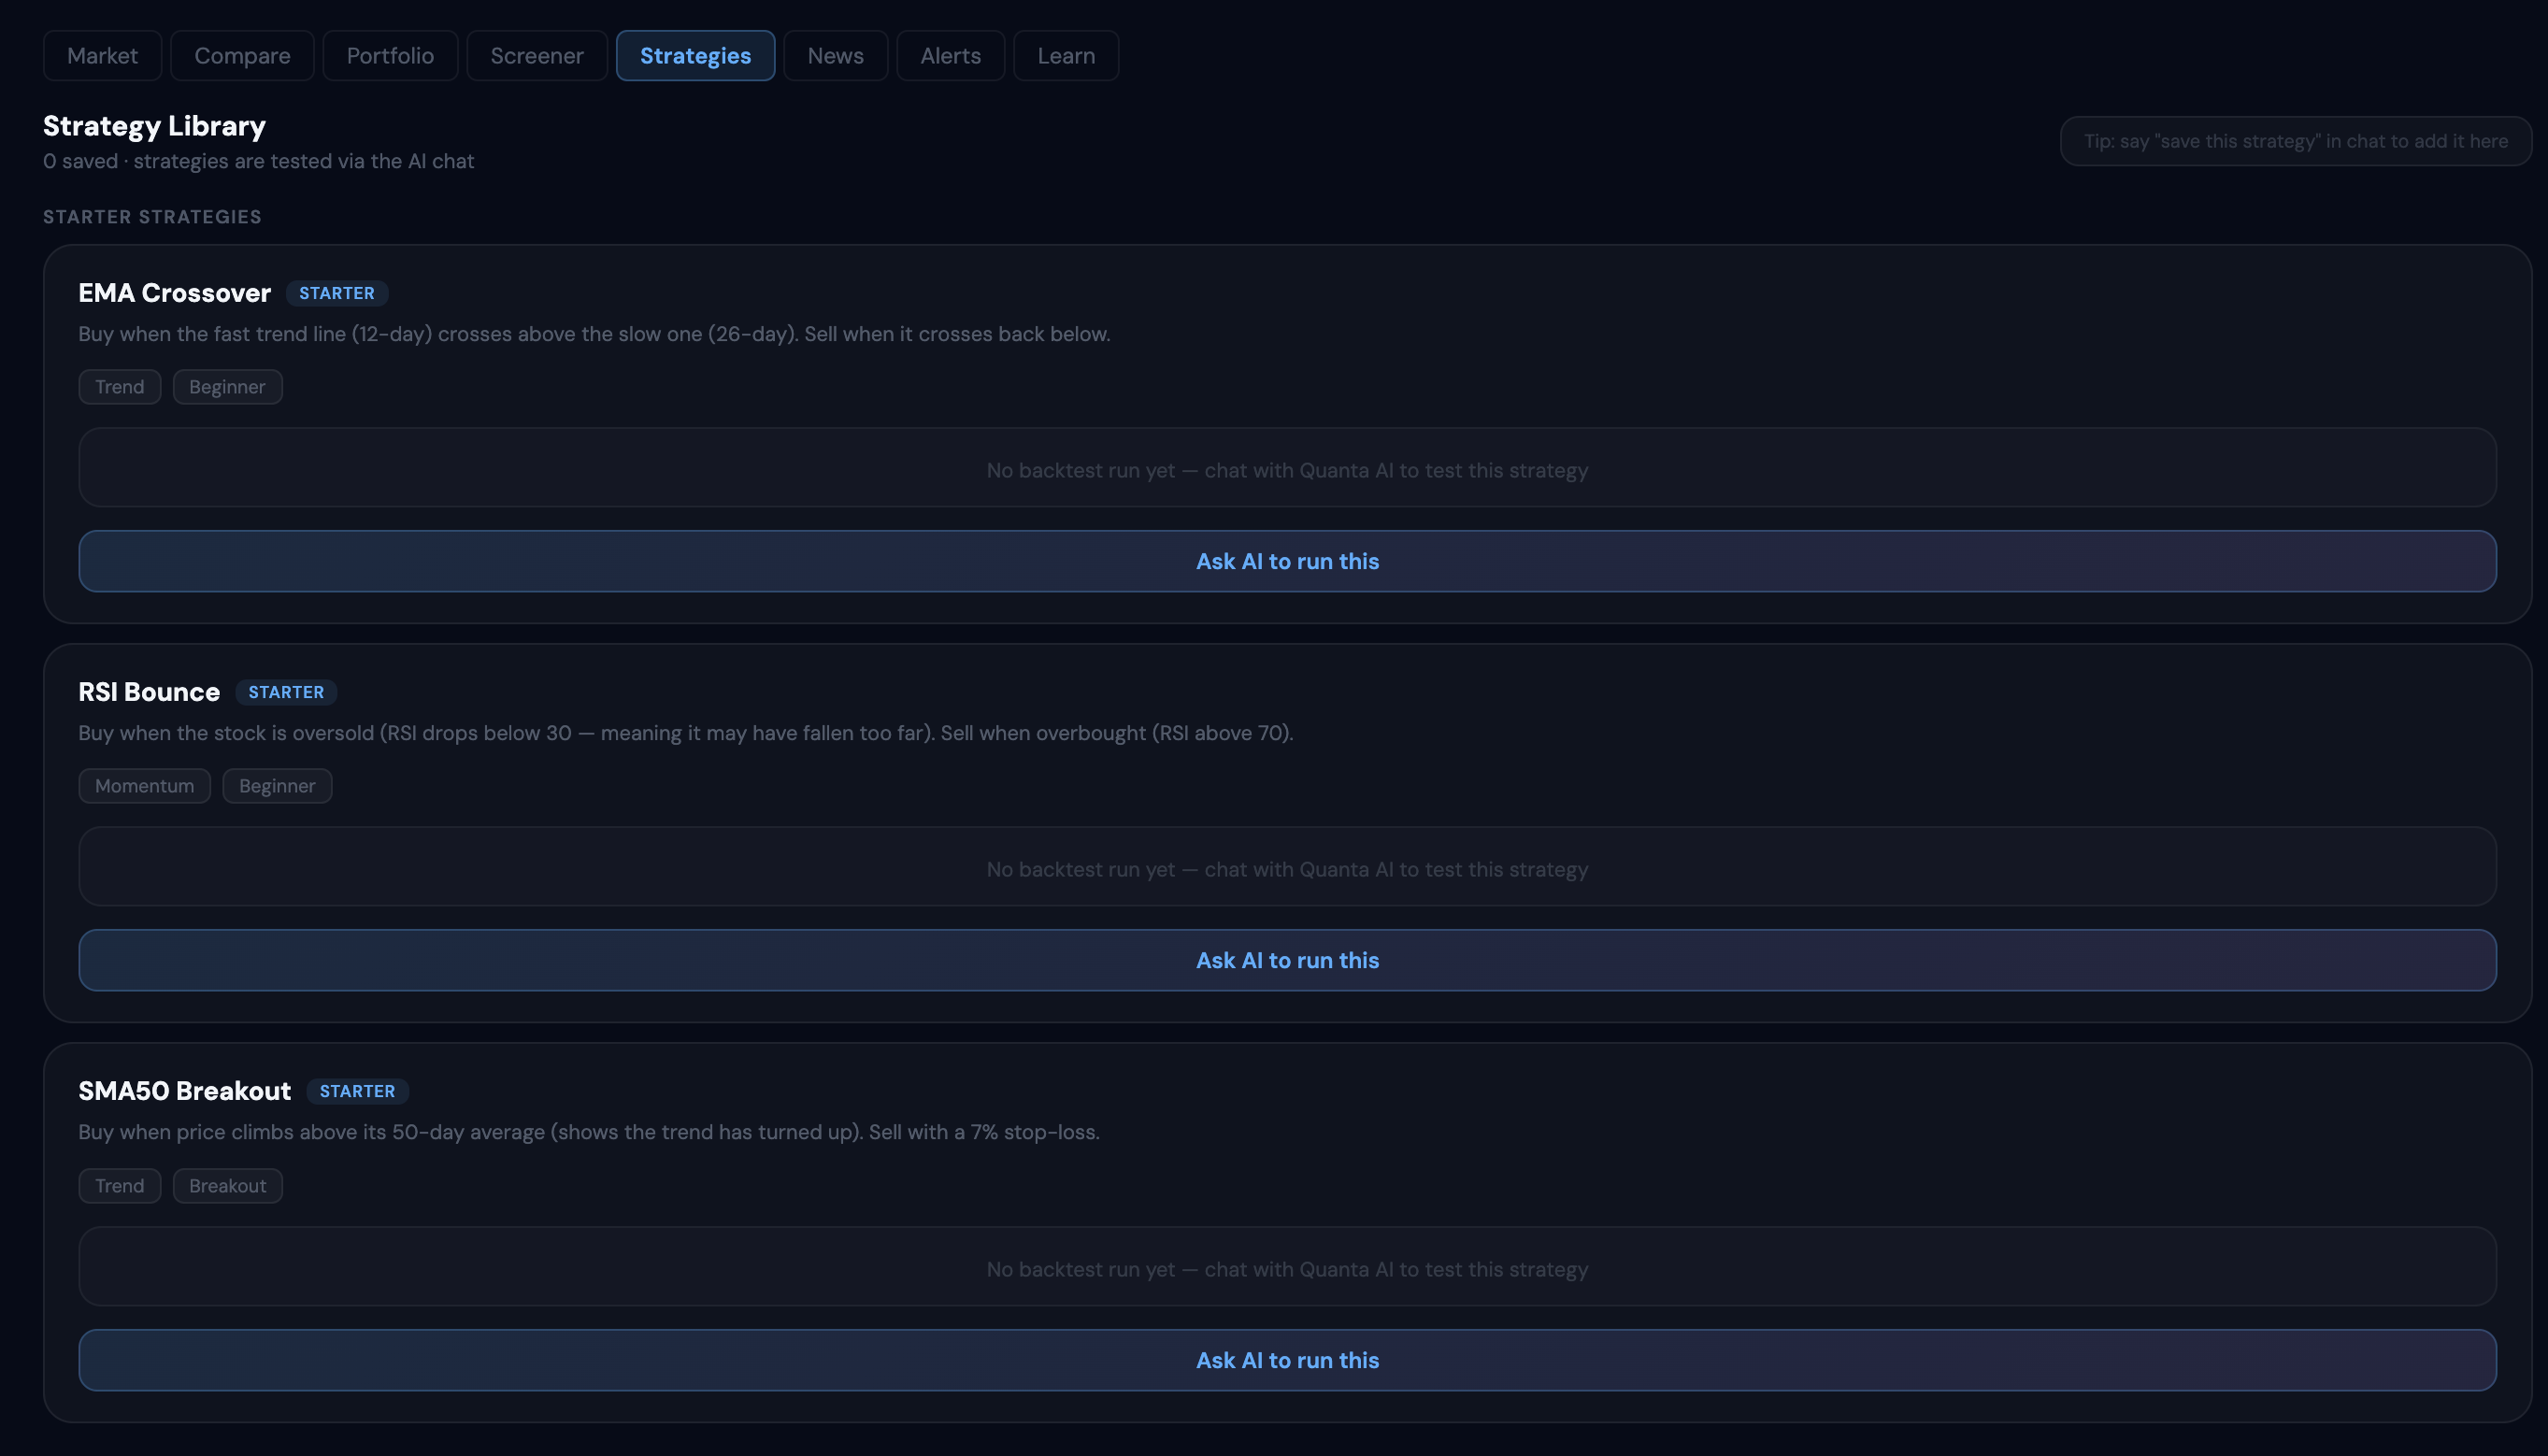This screenshot has width=2548, height=1456.
Task: Click the EMA Crossover backtest placeholder panel
Action: tap(1287, 468)
